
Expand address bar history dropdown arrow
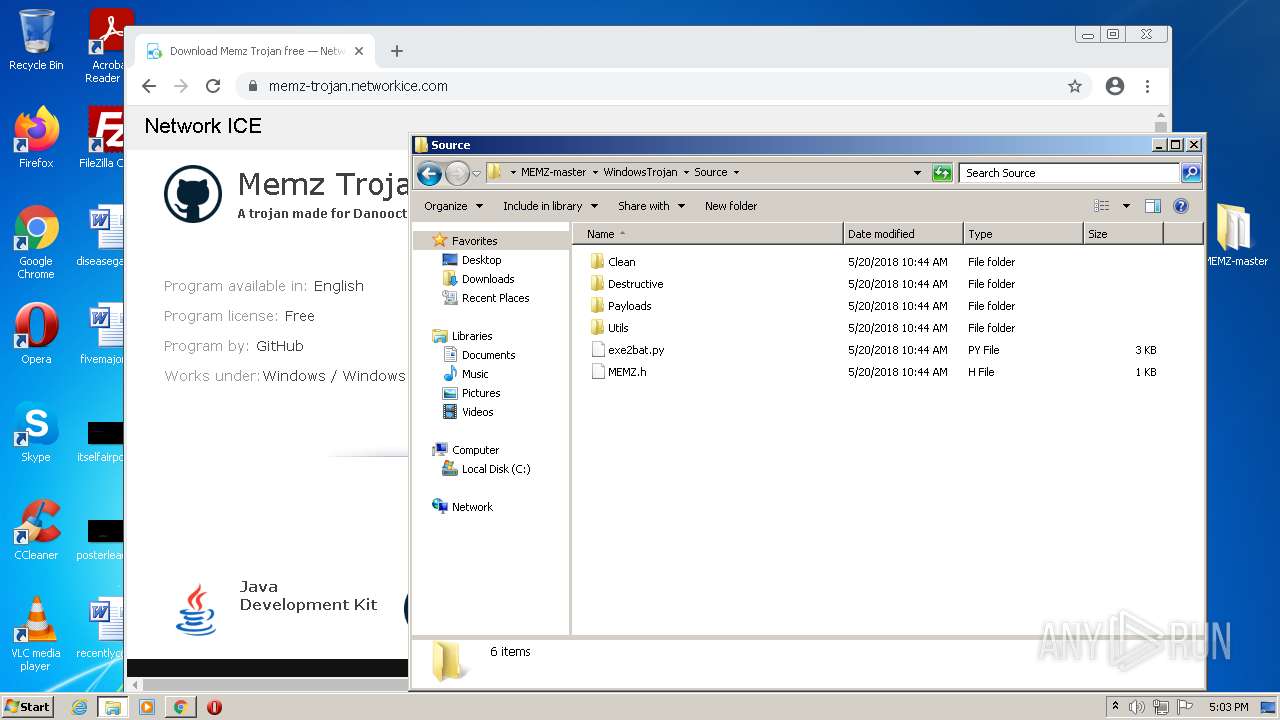(917, 173)
